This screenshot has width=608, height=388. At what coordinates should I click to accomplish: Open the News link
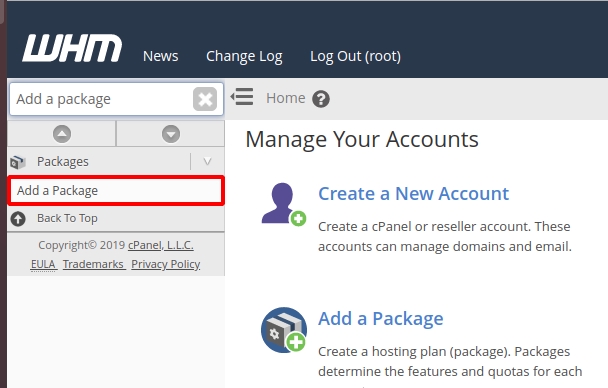coord(161,56)
